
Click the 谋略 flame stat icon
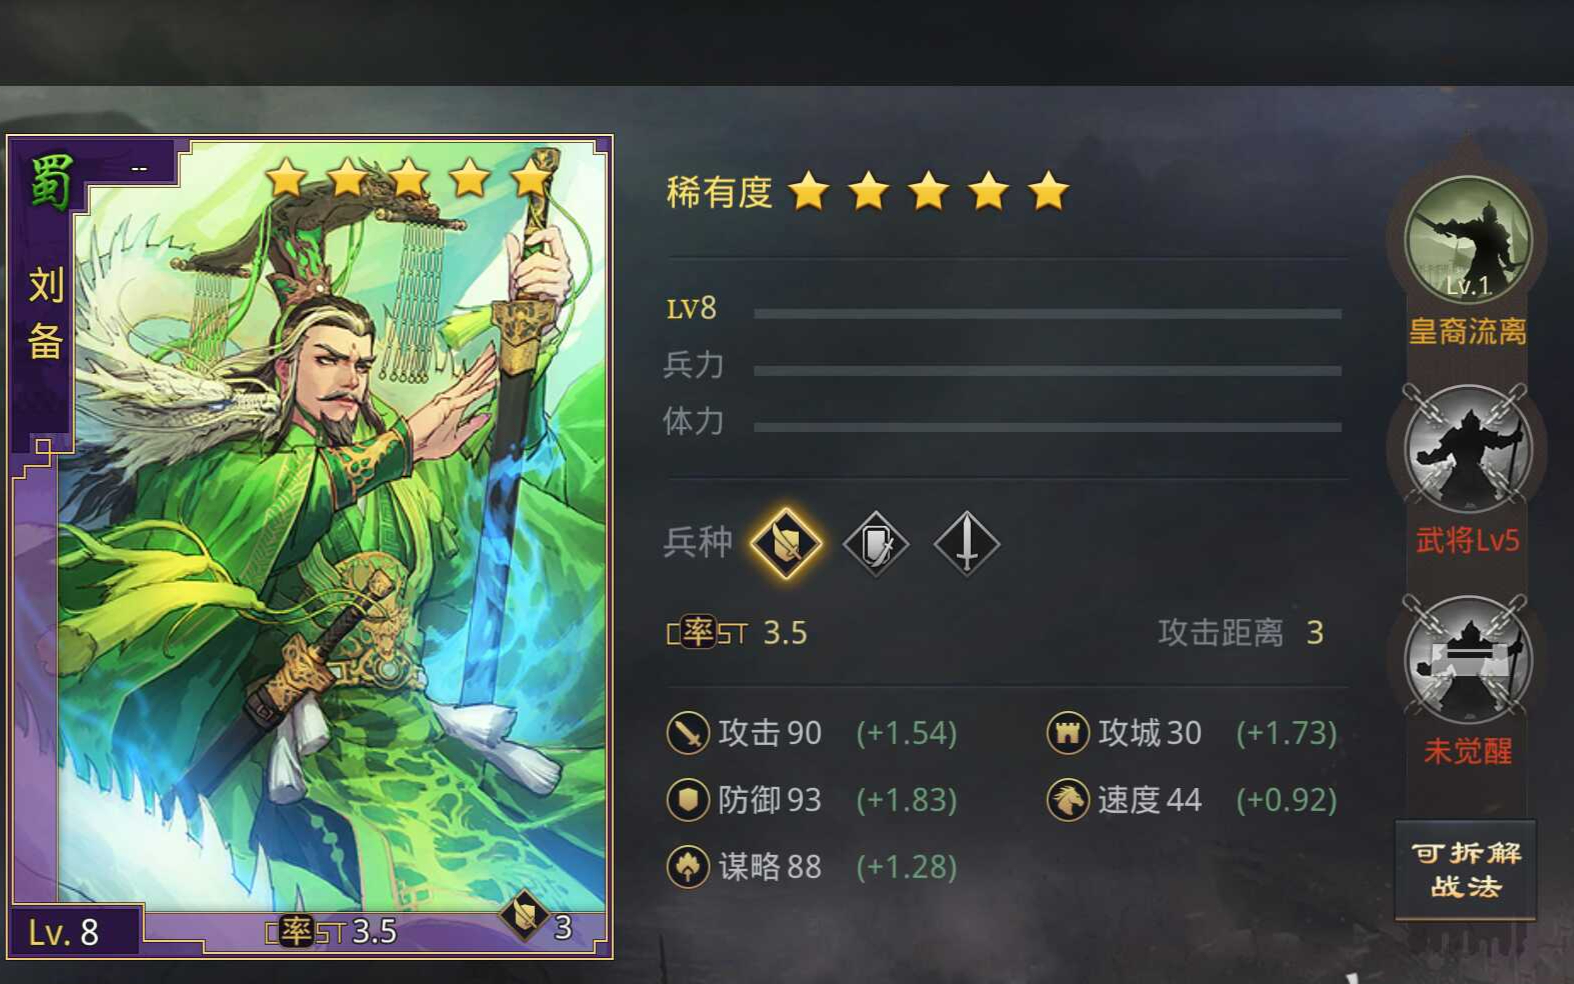coord(688,867)
